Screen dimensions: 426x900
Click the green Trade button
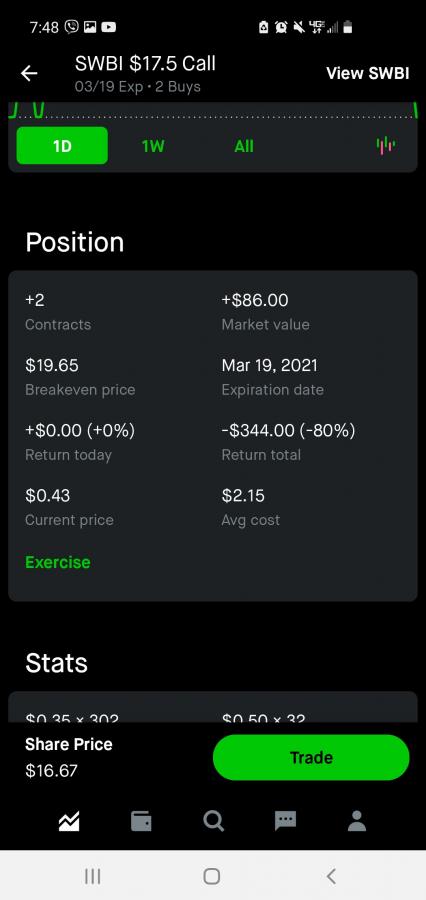pyautogui.click(x=311, y=757)
